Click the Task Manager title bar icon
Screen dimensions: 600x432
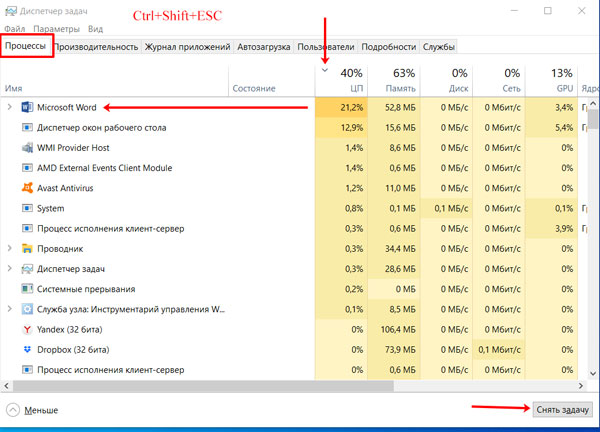10,11
